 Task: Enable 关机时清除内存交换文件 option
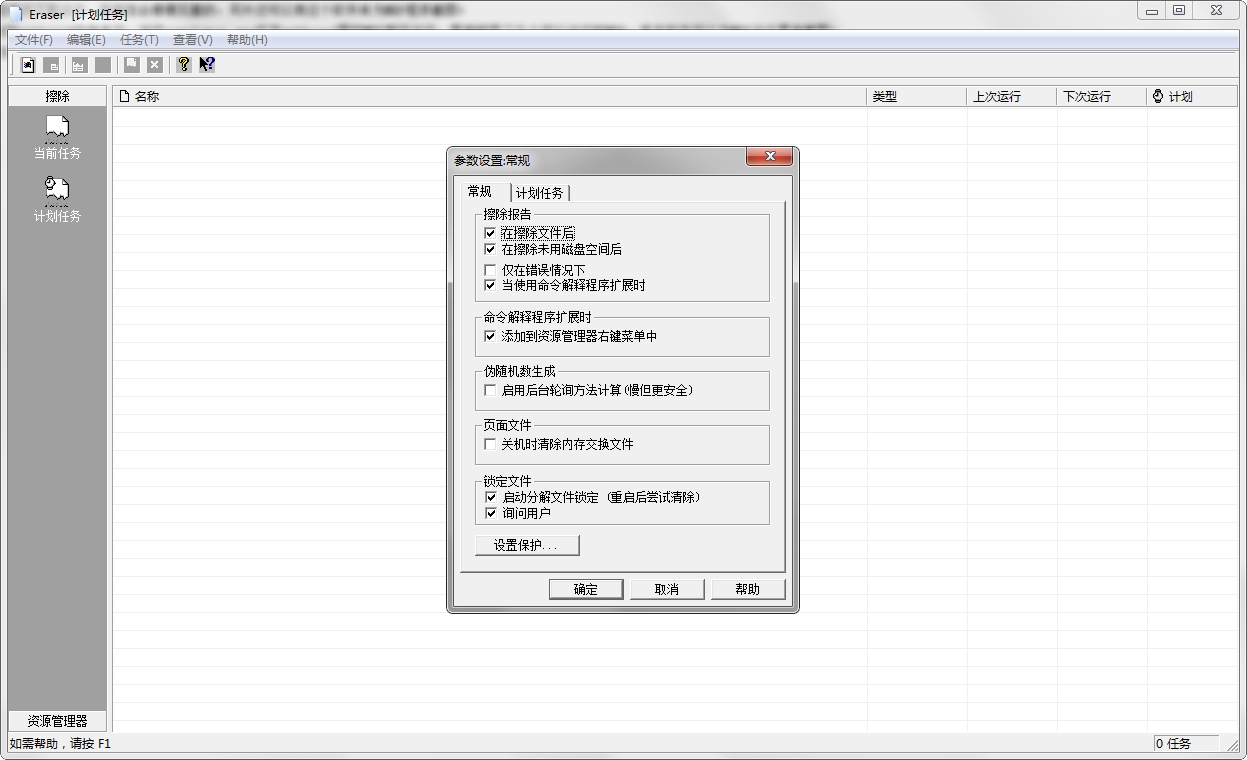pos(490,444)
